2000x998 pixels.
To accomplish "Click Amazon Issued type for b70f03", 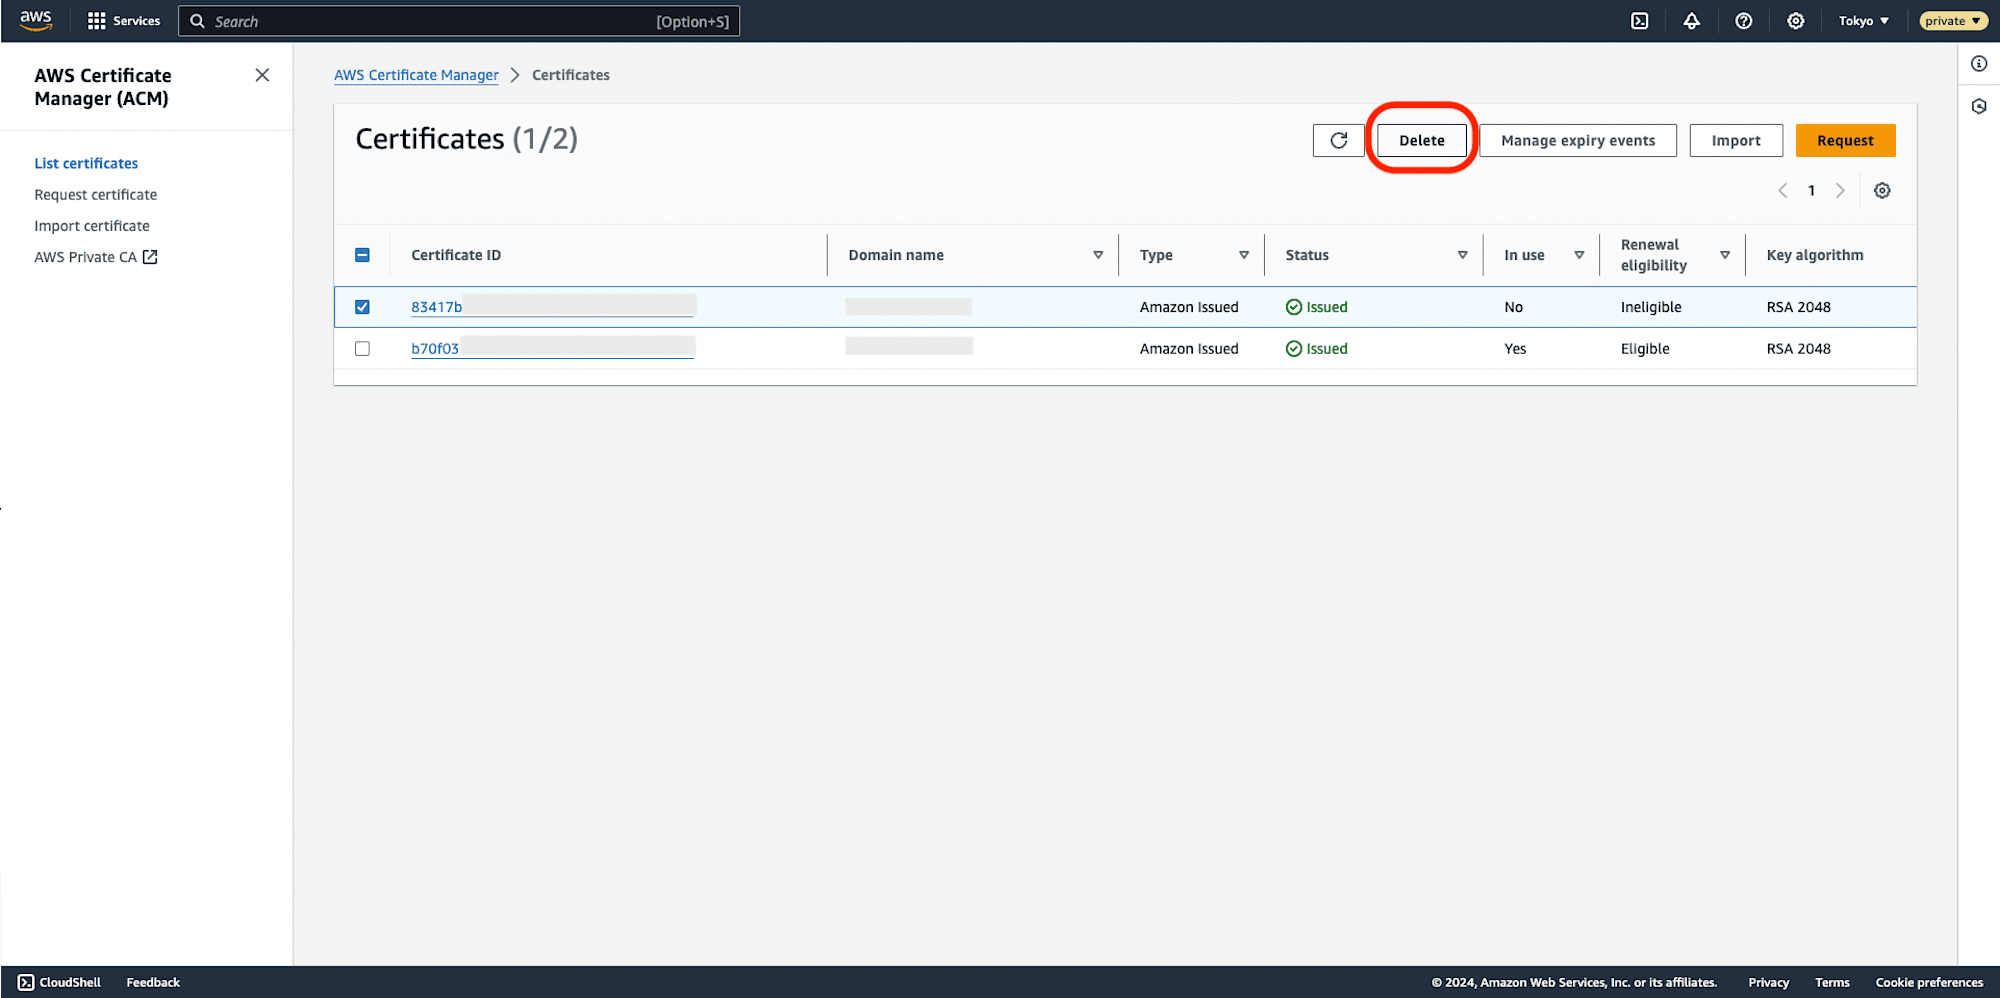I will (1189, 349).
